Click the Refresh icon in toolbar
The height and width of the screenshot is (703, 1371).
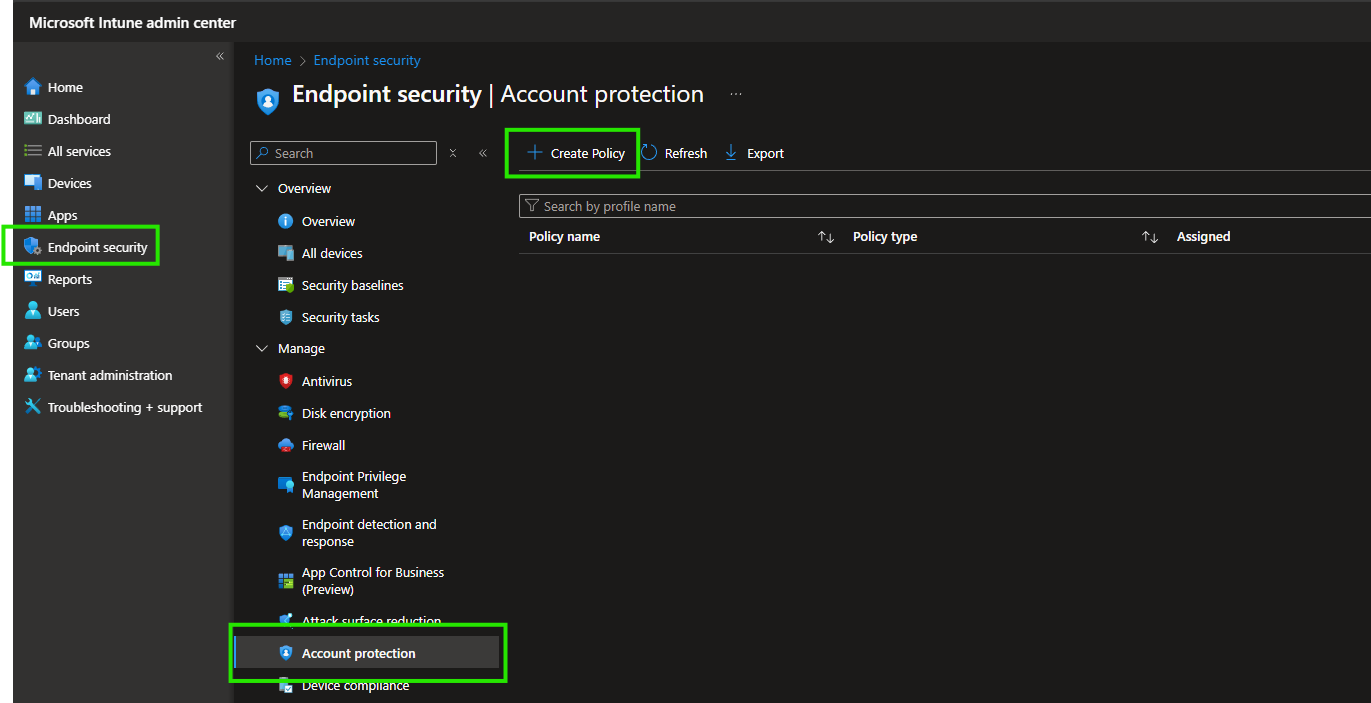click(650, 153)
